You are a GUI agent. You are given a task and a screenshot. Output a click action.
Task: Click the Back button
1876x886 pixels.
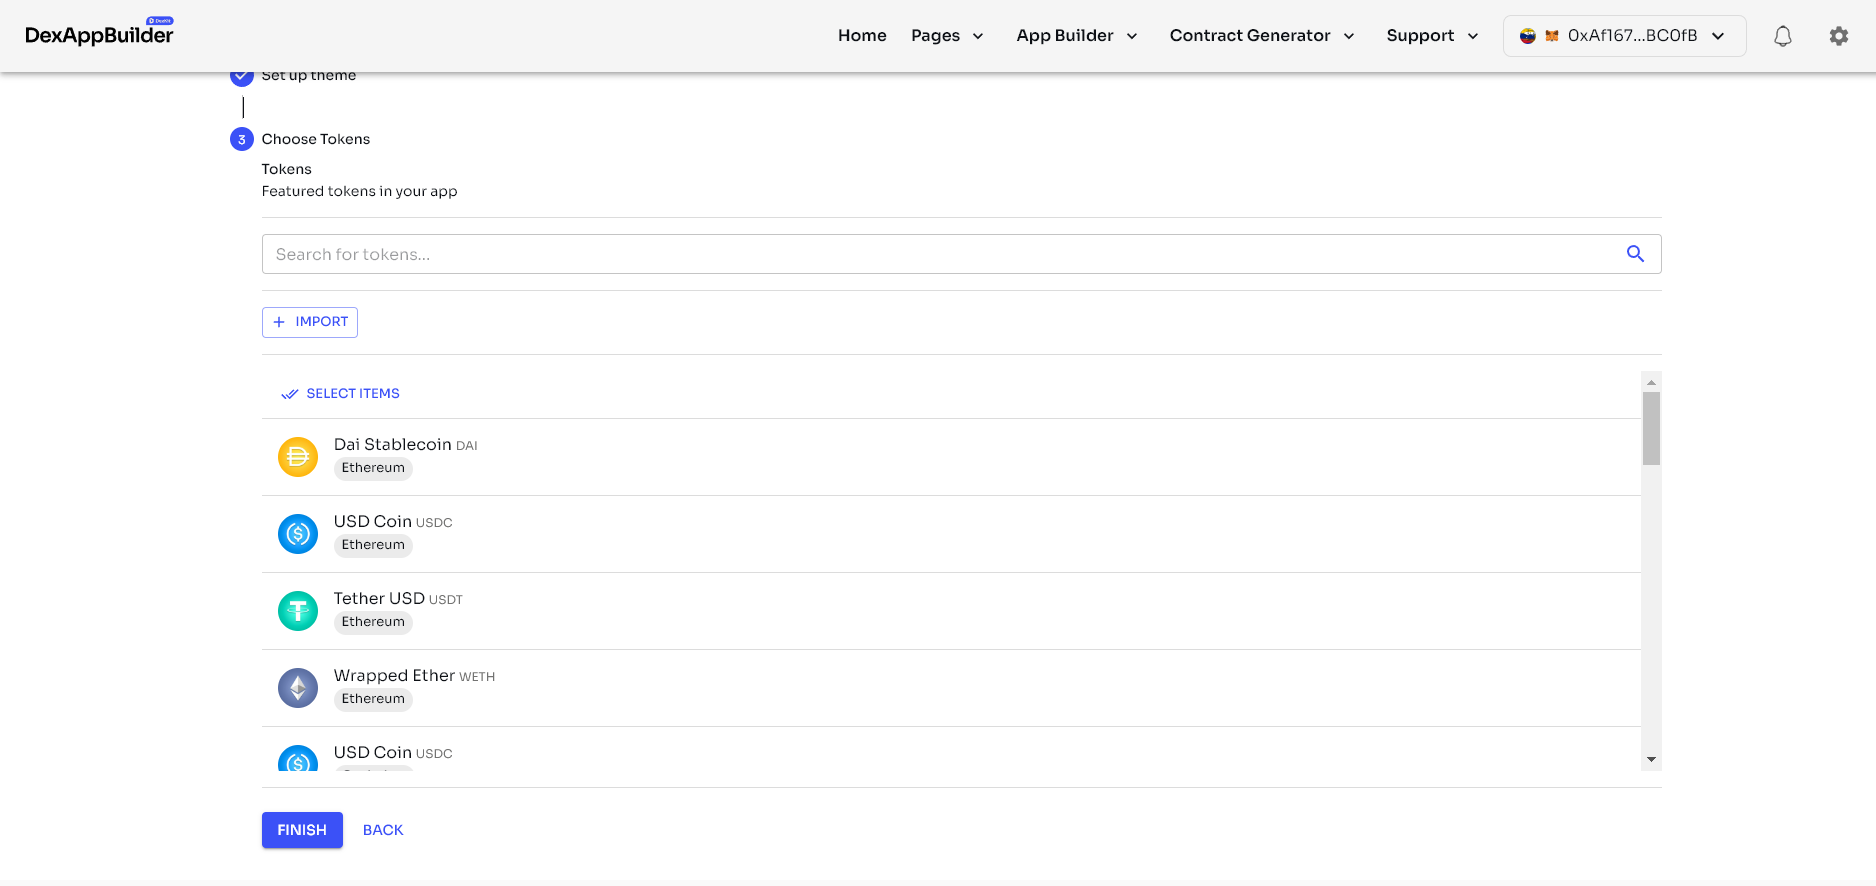point(383,830)
